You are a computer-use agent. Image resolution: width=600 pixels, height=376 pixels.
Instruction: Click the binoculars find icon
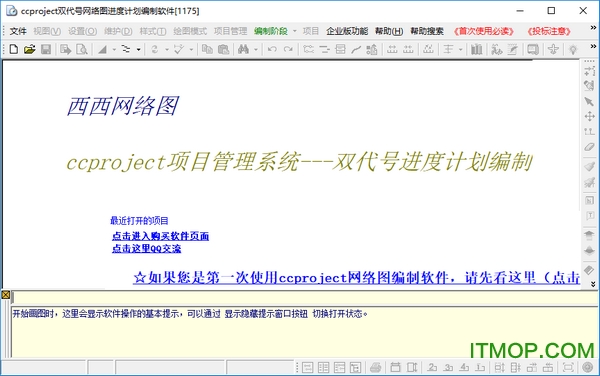pos(243,49)
